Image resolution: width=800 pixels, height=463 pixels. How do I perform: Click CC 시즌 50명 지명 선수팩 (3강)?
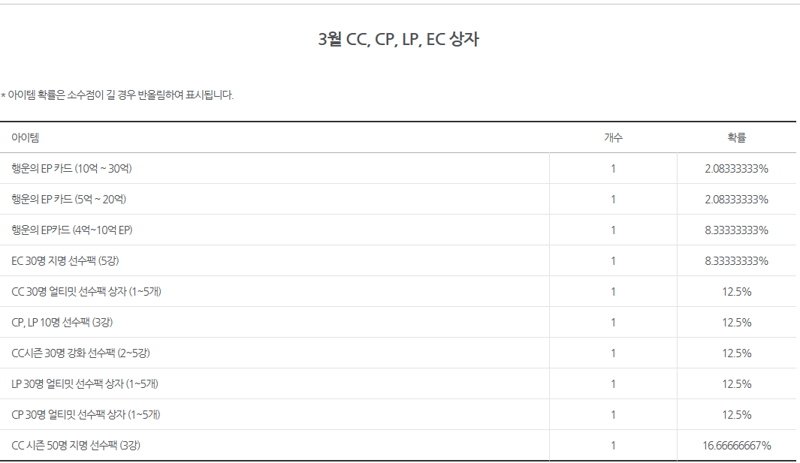click(x=76, y=446)
